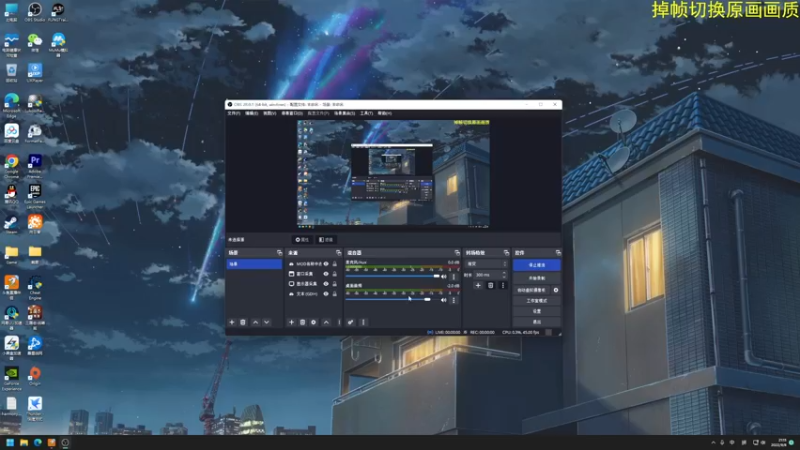800x450 pixels.
Task: Pop out the 来源 dock panel
Action: point(339,253)
